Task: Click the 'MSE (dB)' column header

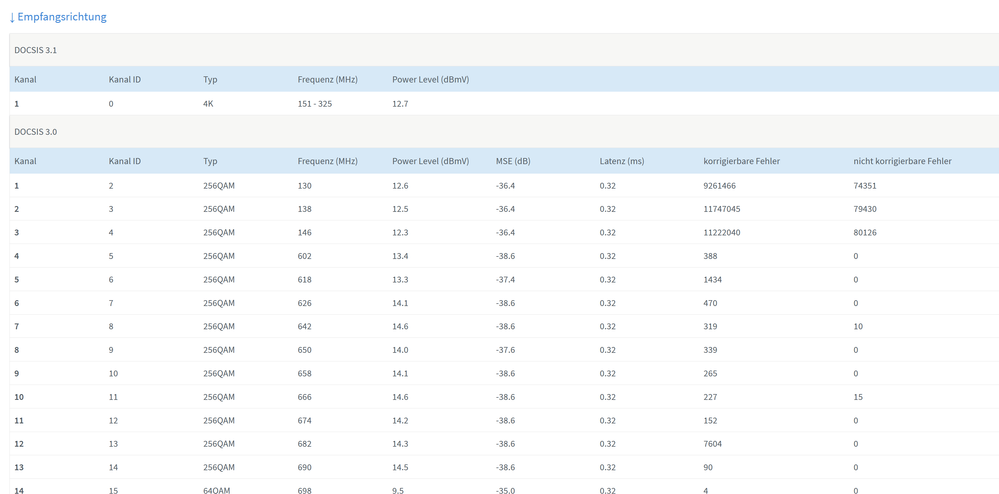Action: click(513, 161)
